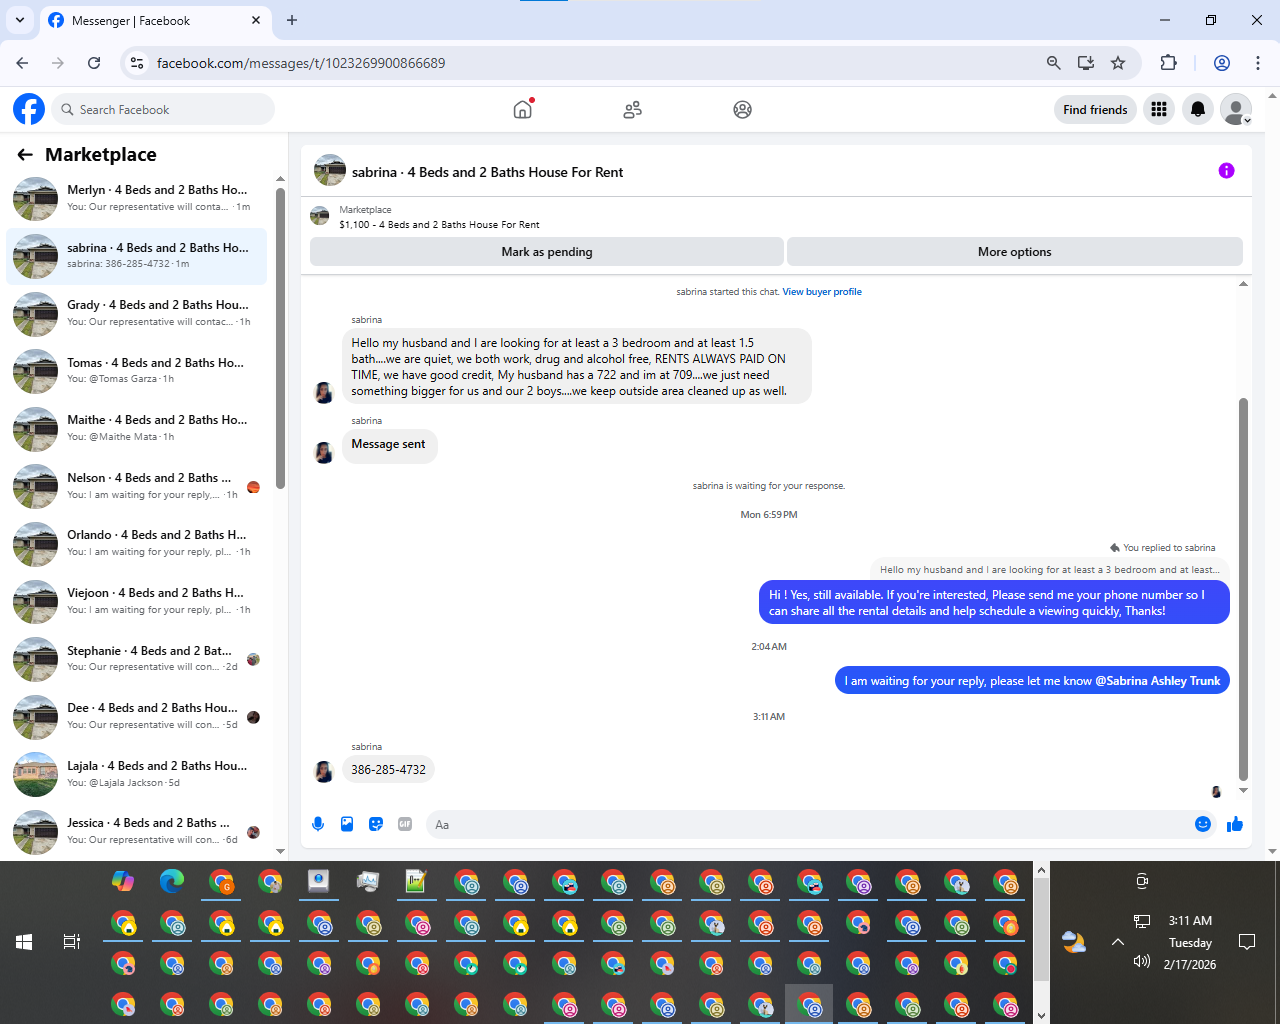Image resolution: width=1280 pixels, height=1024 pixels.
Task: Open the volume control in system tray
Action: tap(1141, 962)
